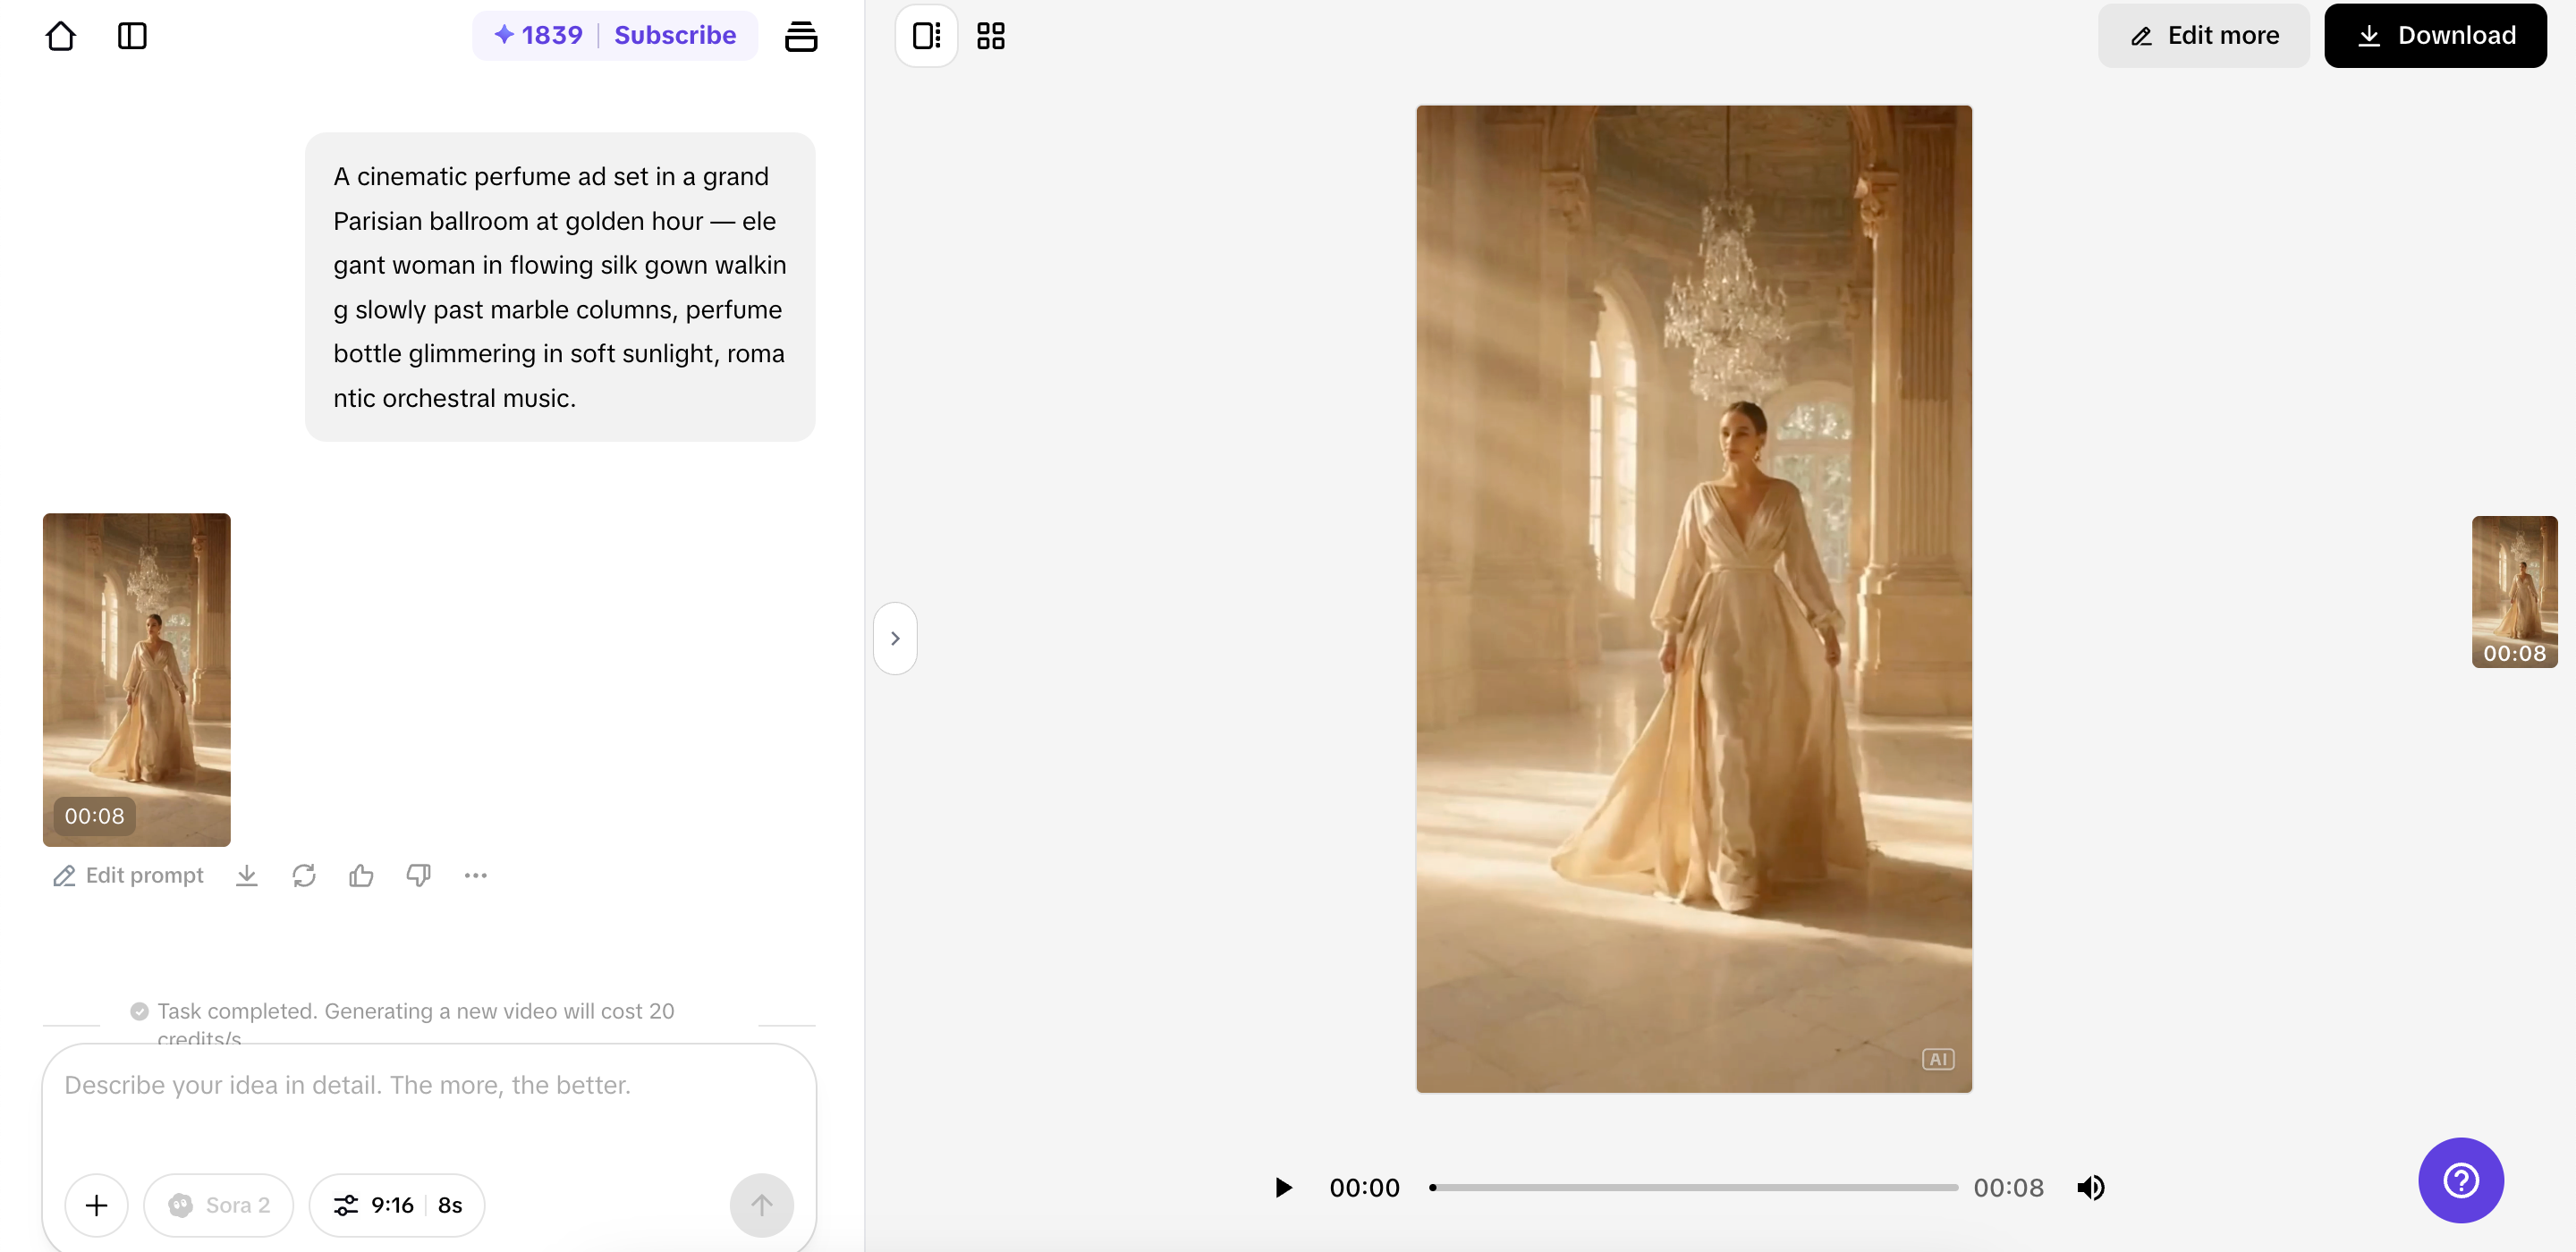Viewport: 2576px width, 1252px height.
Task: Open Sora 2 model selector
Action: tap(219, 1205)
